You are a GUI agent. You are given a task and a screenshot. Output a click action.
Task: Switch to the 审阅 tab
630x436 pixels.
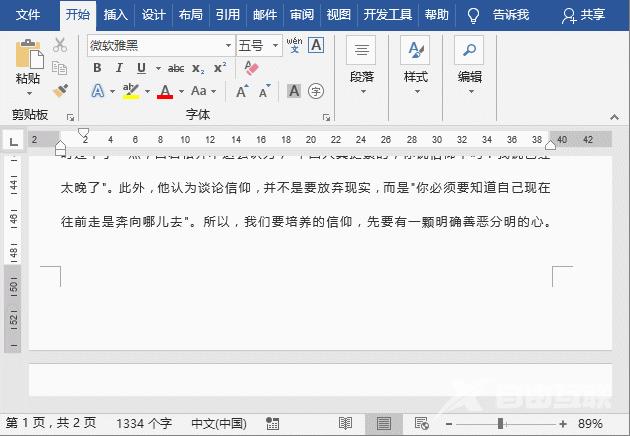[x=302, y=15]
